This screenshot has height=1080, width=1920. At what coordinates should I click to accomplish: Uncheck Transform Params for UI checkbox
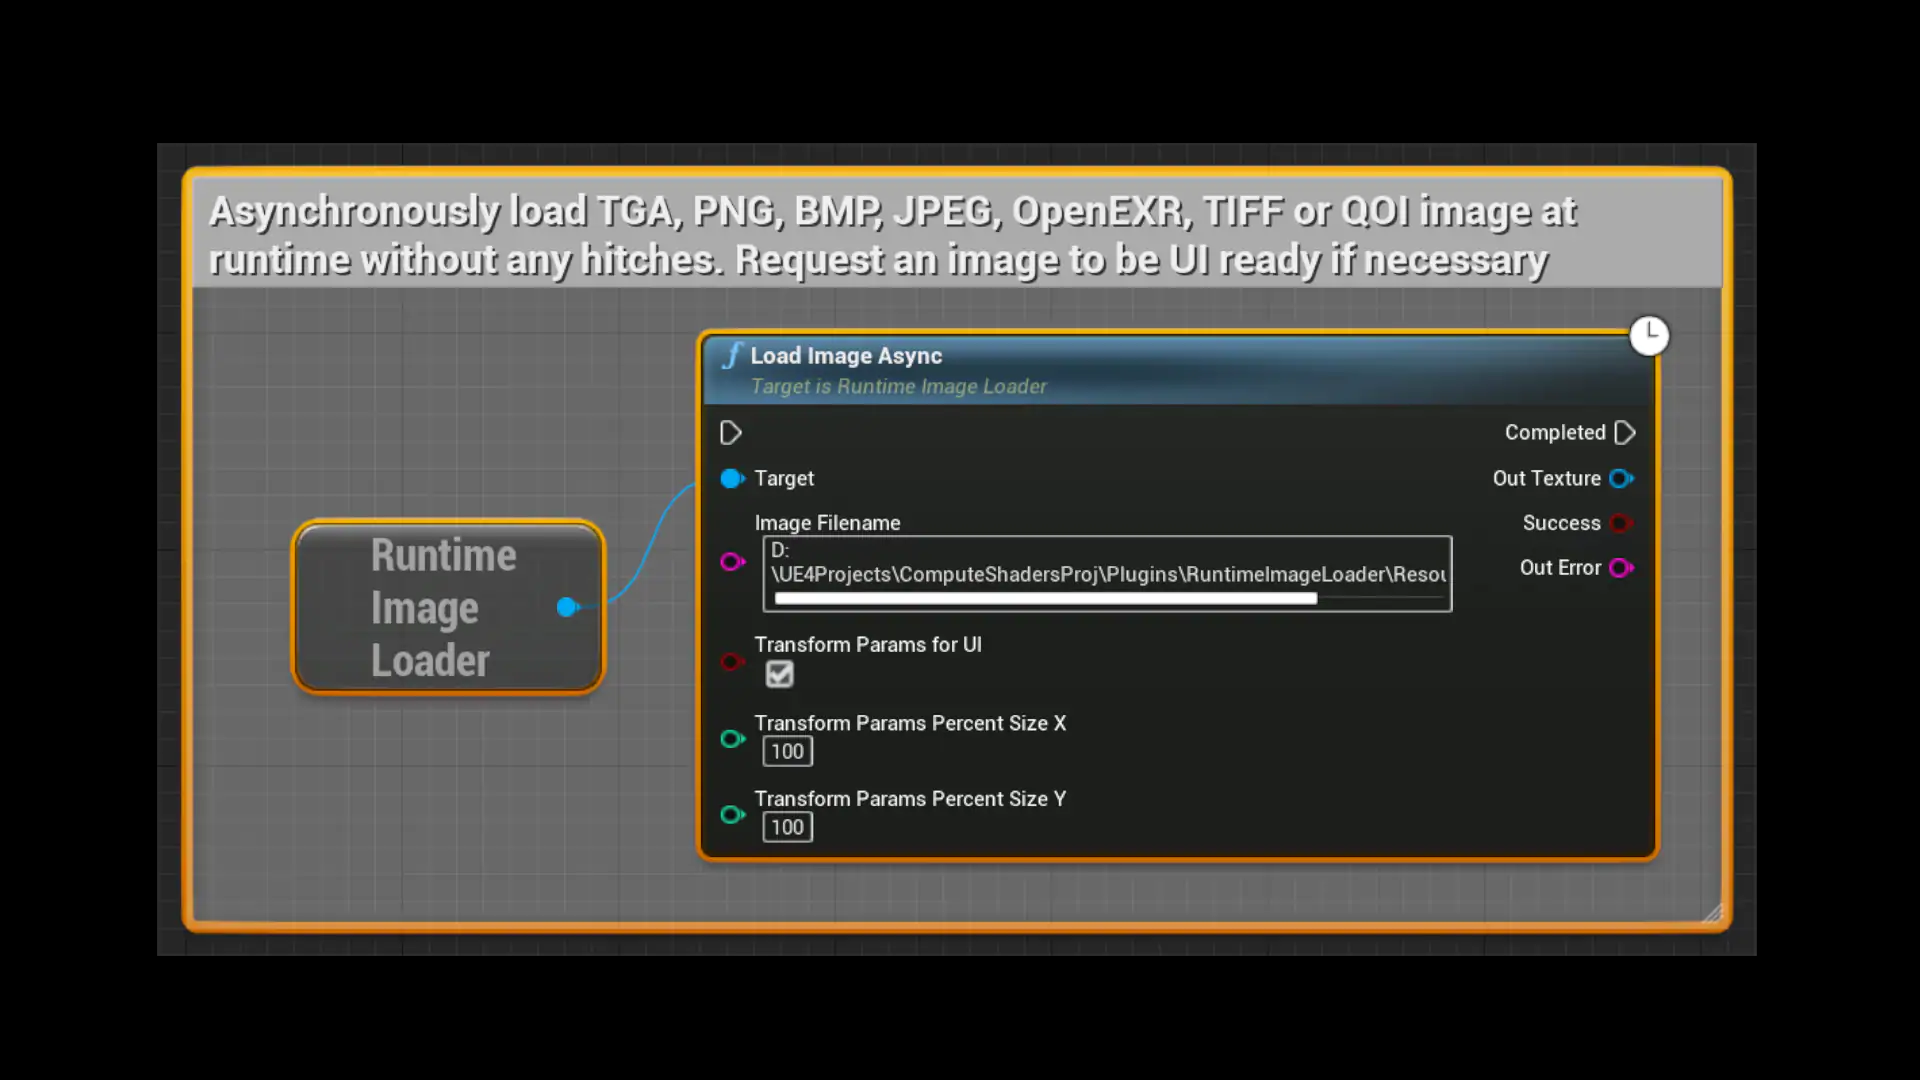[x=779, y=674]
